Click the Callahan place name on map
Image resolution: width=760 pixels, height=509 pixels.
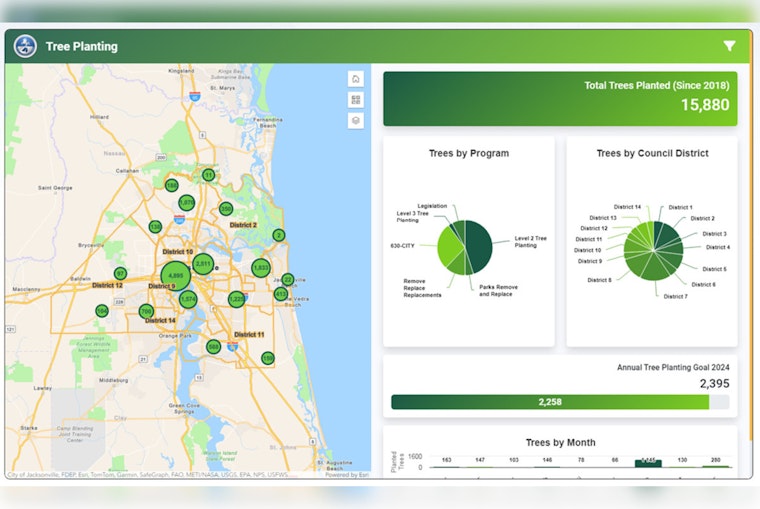[x=127, y=171]
